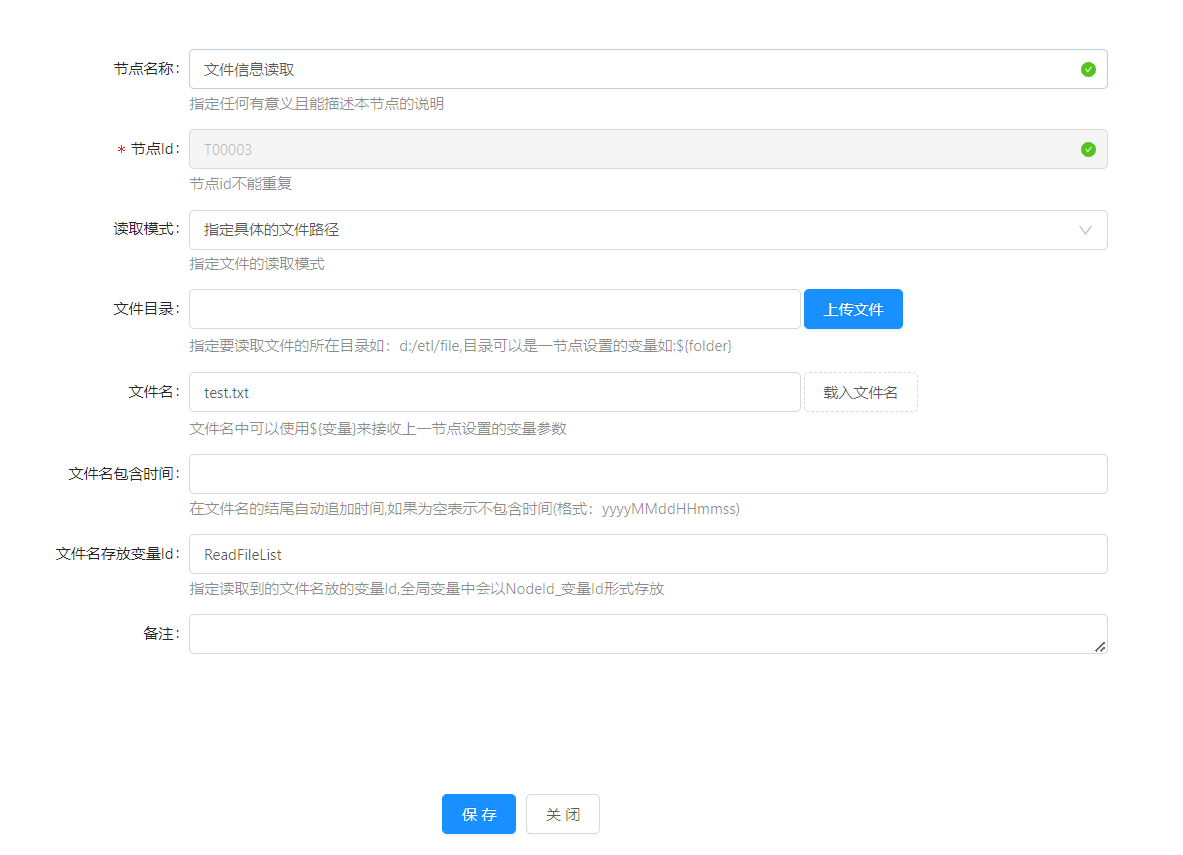Viewport: 1183px width, 855px height.
Task: Click the green checkmark in node name field
Action: pyautogui.click(x=1088, y=70)
